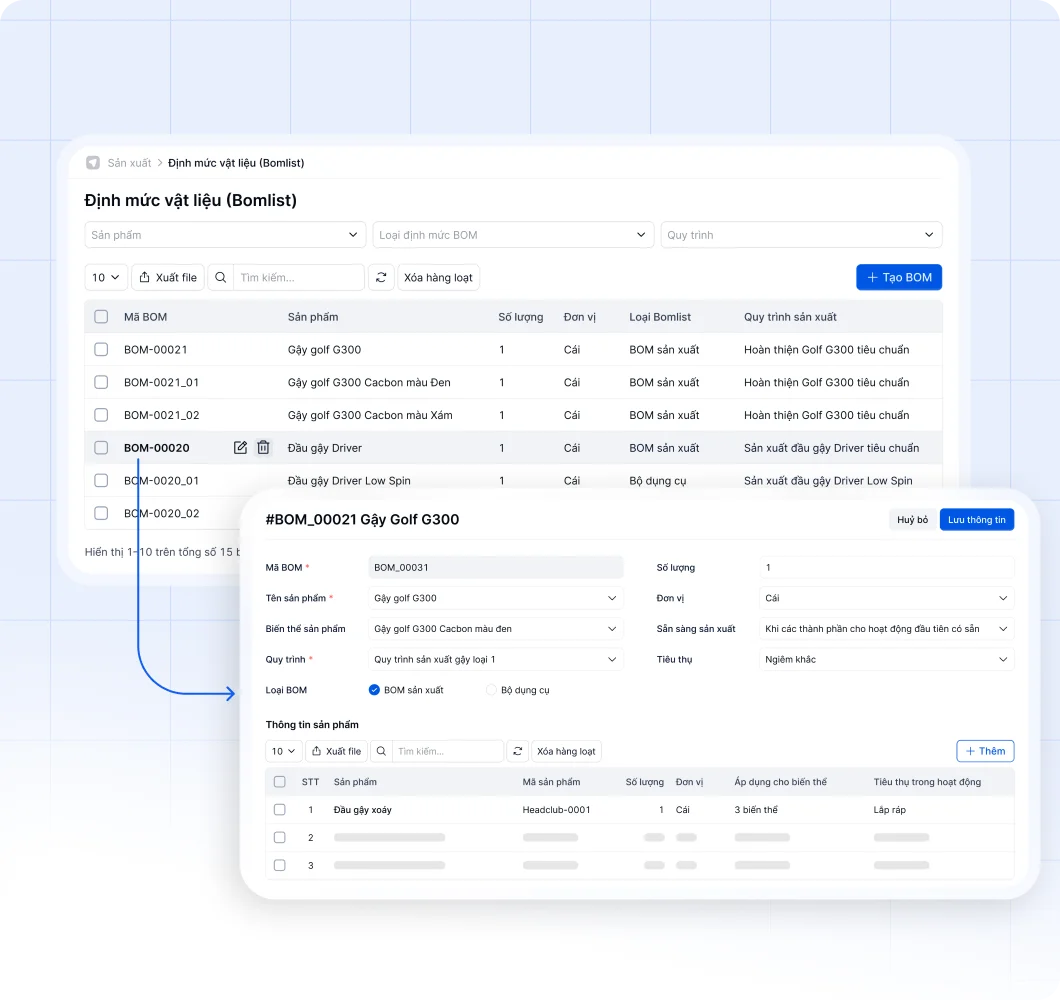
Task: Click refresh icon beside Xóa hàng loạt in Bomlist toolbar
Action: pyautogui.click(x=381, y=277)
